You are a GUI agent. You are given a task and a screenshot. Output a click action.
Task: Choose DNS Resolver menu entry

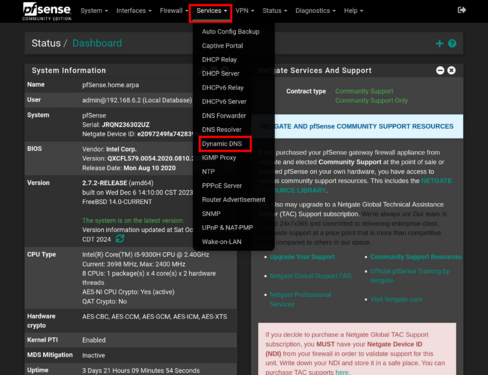[x=222, y=130]
